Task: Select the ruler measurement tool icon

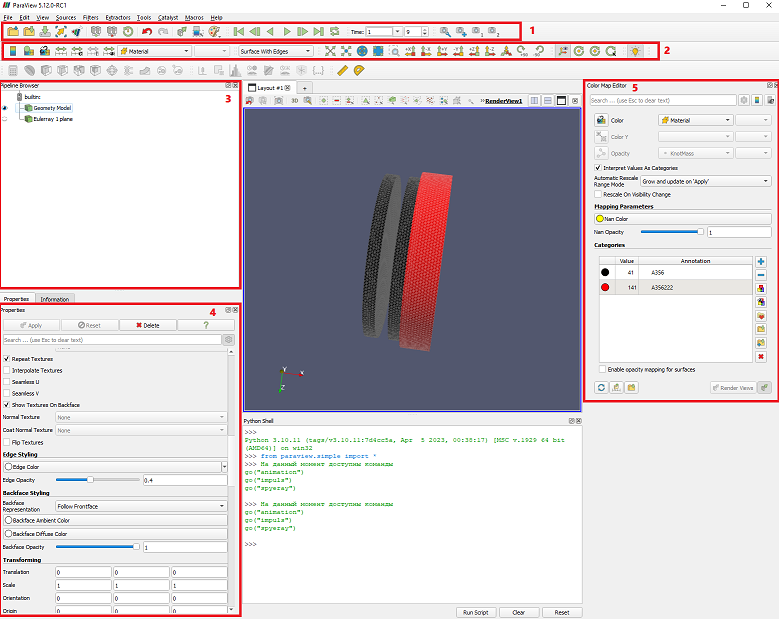Action: click(342, 71)
